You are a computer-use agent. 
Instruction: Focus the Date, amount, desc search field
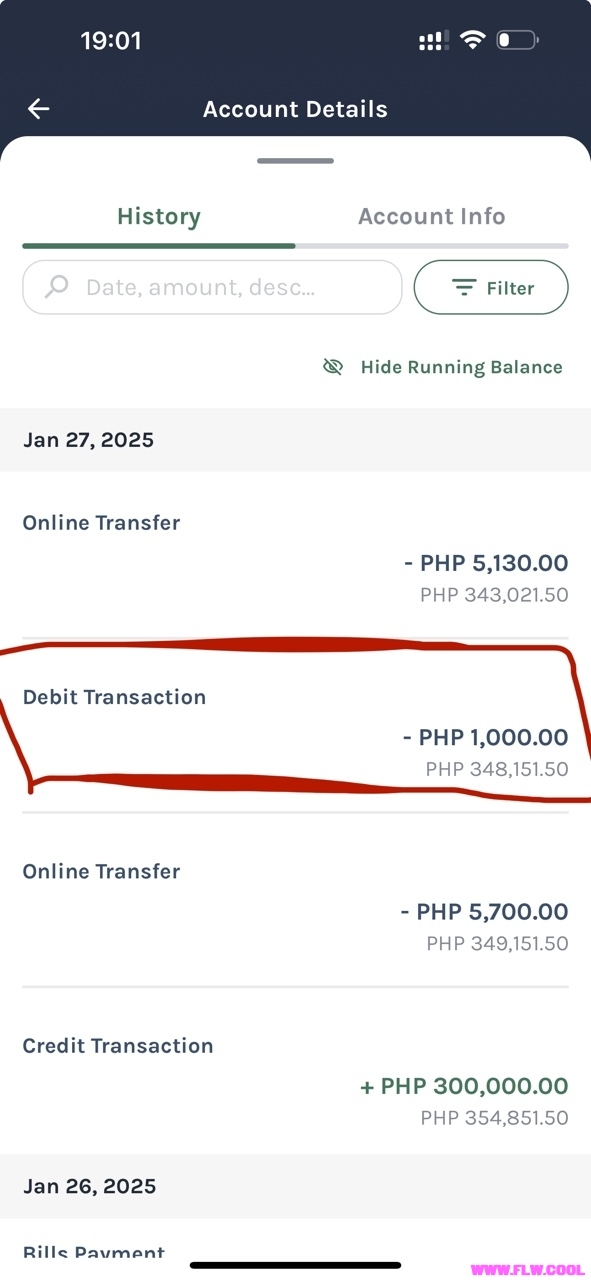pyautogui.click(x=212, y=287)
